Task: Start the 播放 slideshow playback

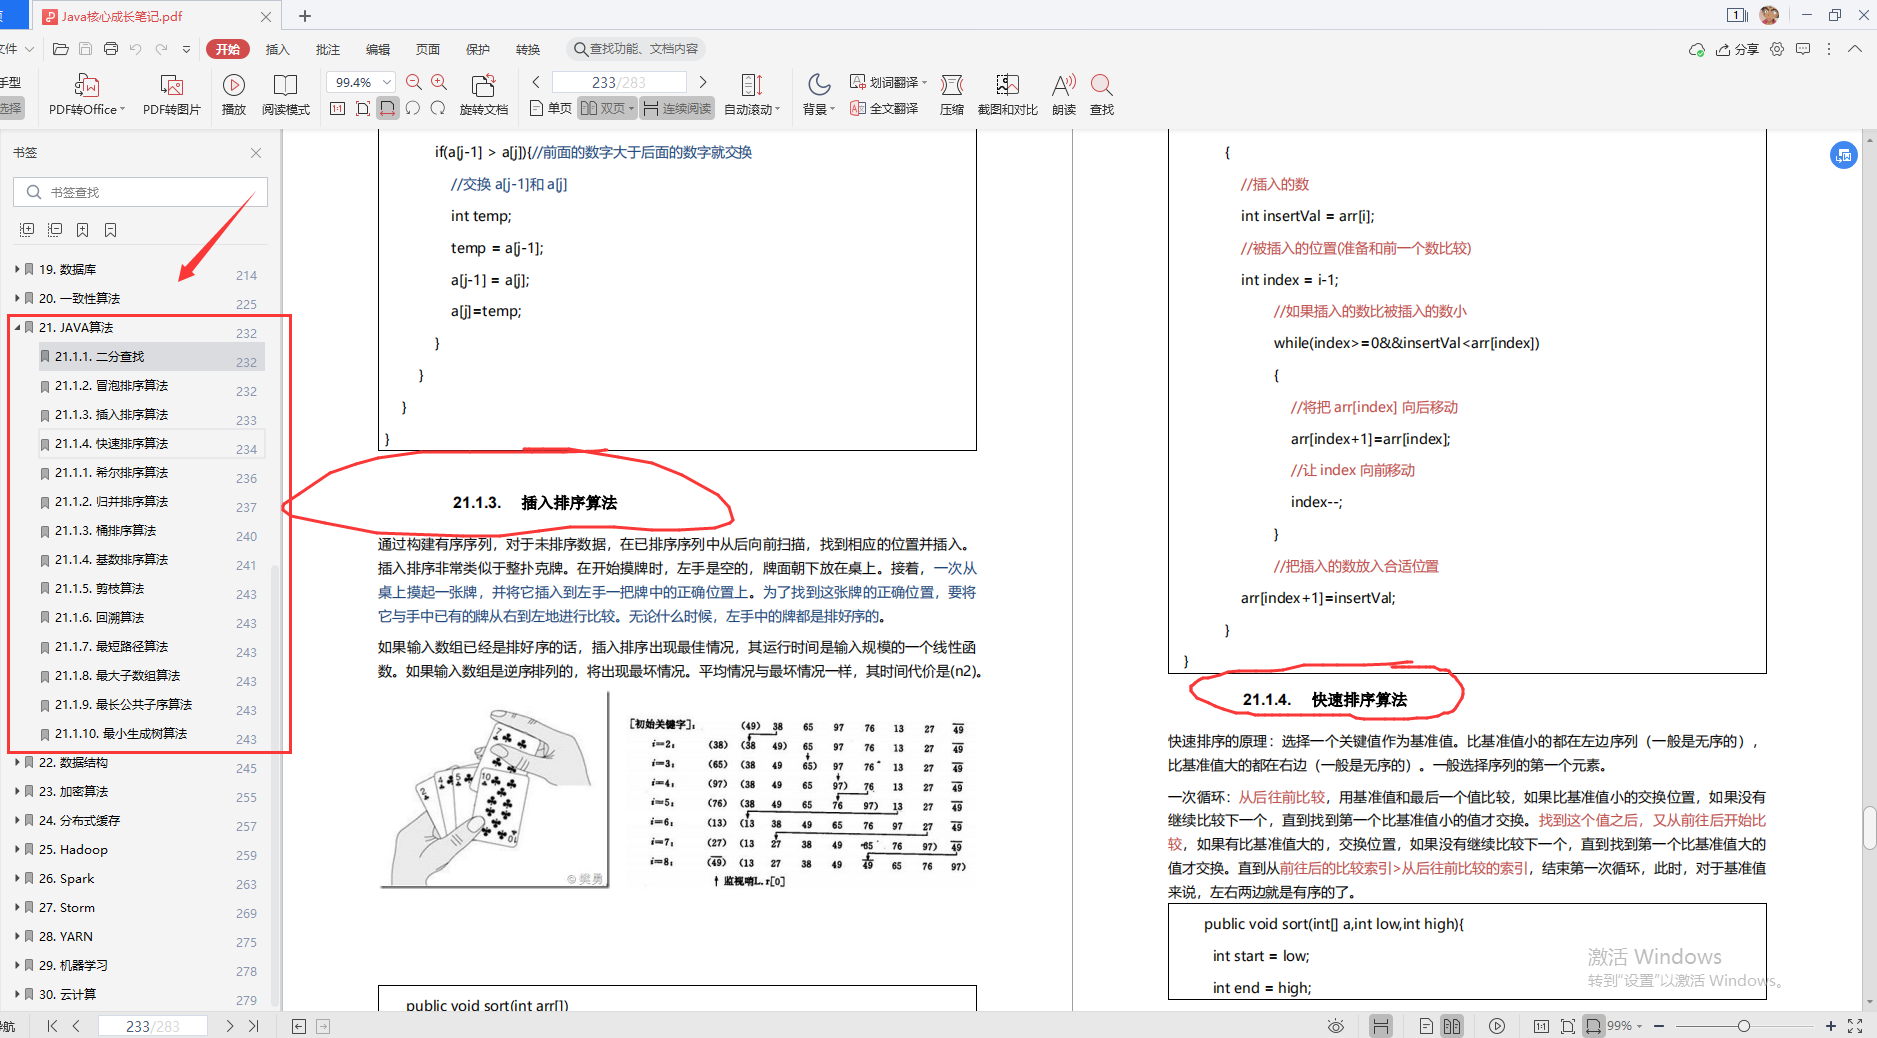Action: [x=233, y=95]
